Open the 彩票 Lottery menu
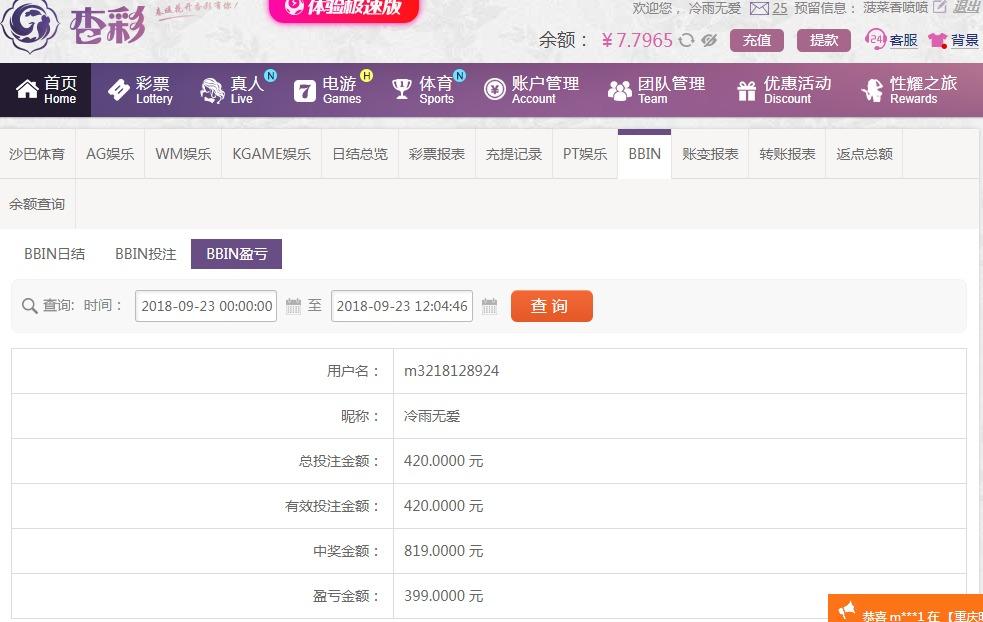This screenshot has width=983, height=622. point(141,90)
